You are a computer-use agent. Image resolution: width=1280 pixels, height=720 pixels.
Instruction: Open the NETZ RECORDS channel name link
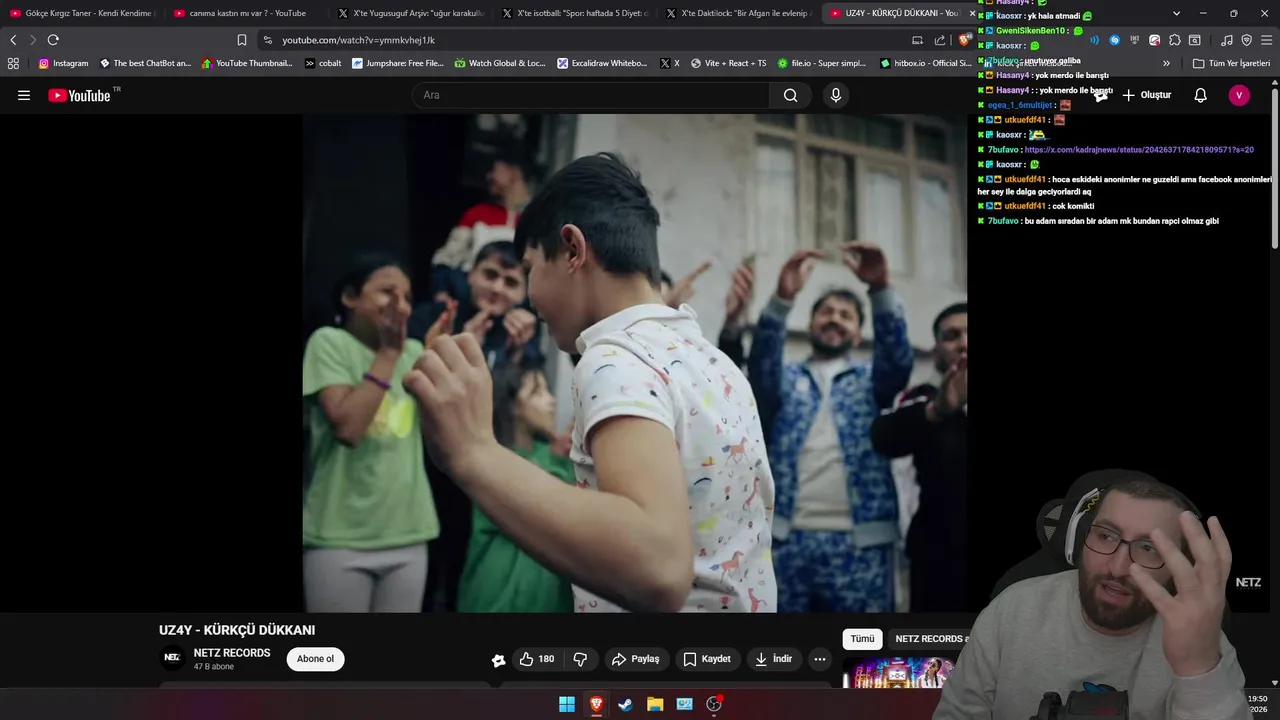pyautogui.click(x=232, y=653)
